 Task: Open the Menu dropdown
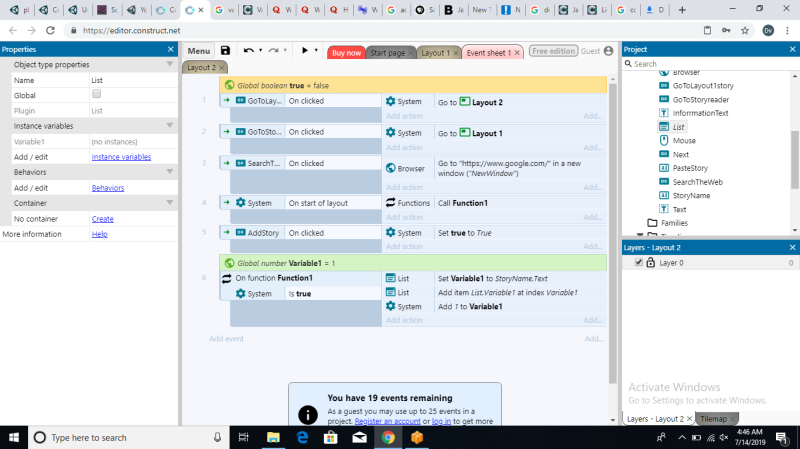tap(198, 51)
